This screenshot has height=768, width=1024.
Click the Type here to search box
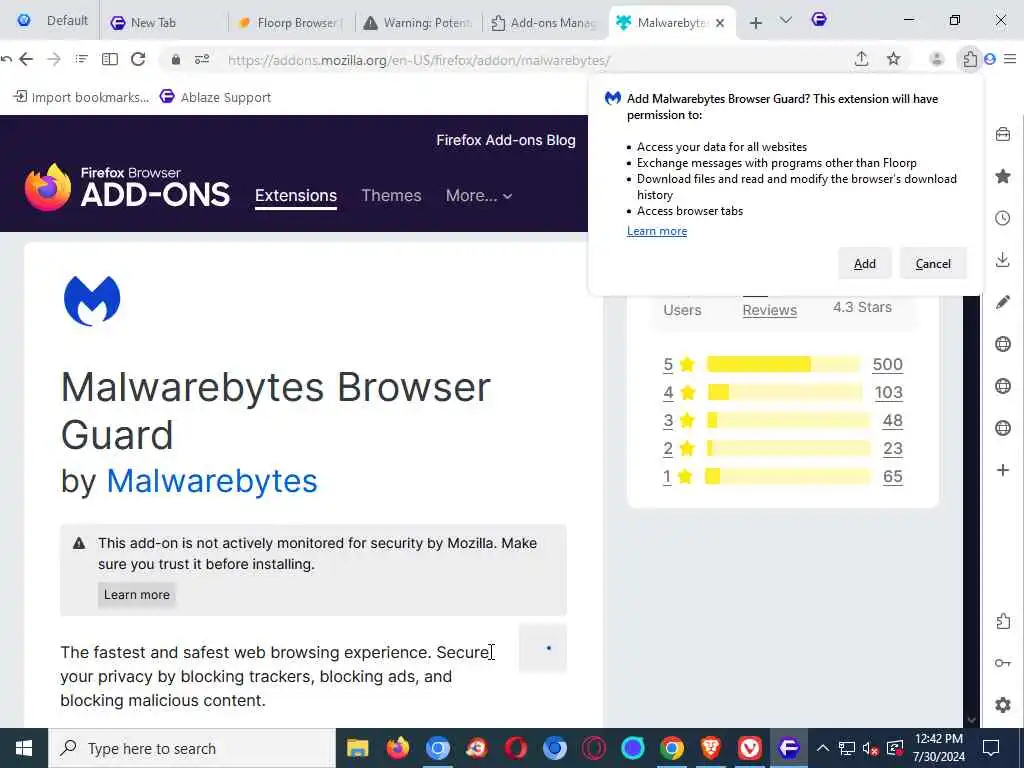[x=192, y=748]
